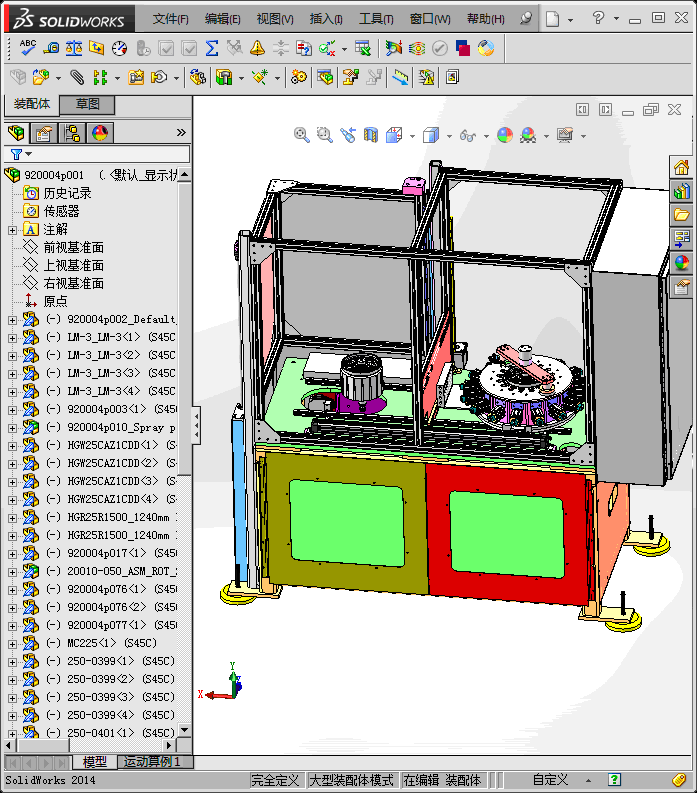Open Equations (sigma icon)
This screenshot has height=793, width=697.
[x=212, y=48]
